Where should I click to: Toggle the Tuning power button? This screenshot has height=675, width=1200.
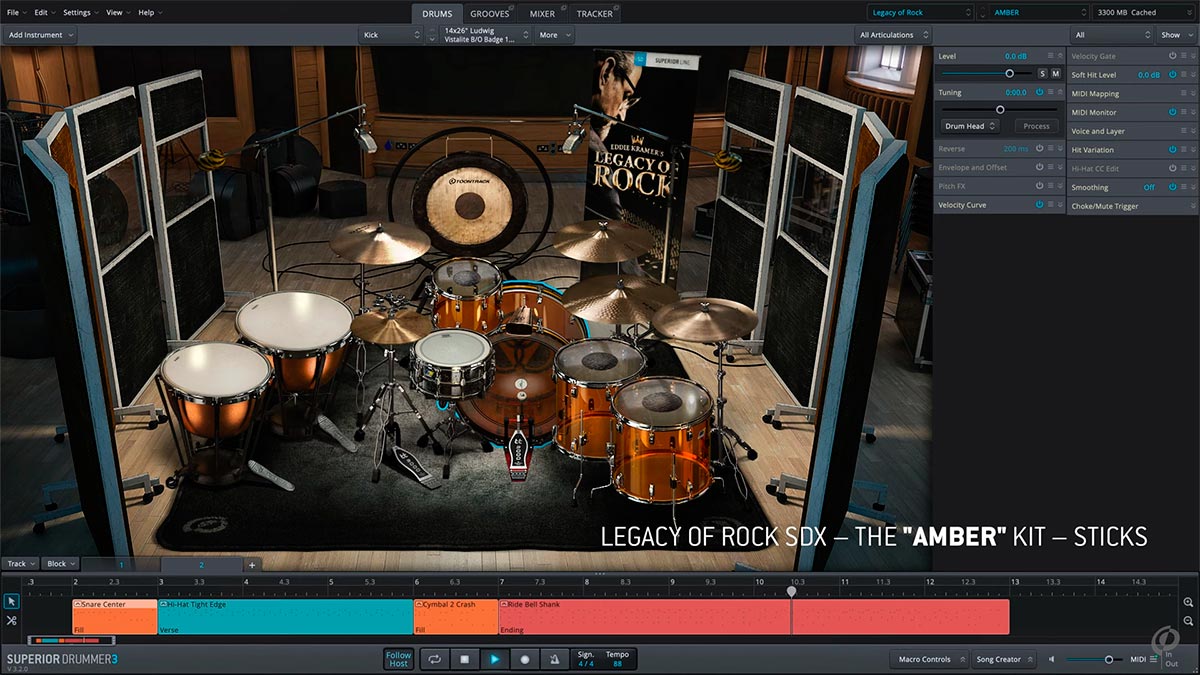[1039, 92]
